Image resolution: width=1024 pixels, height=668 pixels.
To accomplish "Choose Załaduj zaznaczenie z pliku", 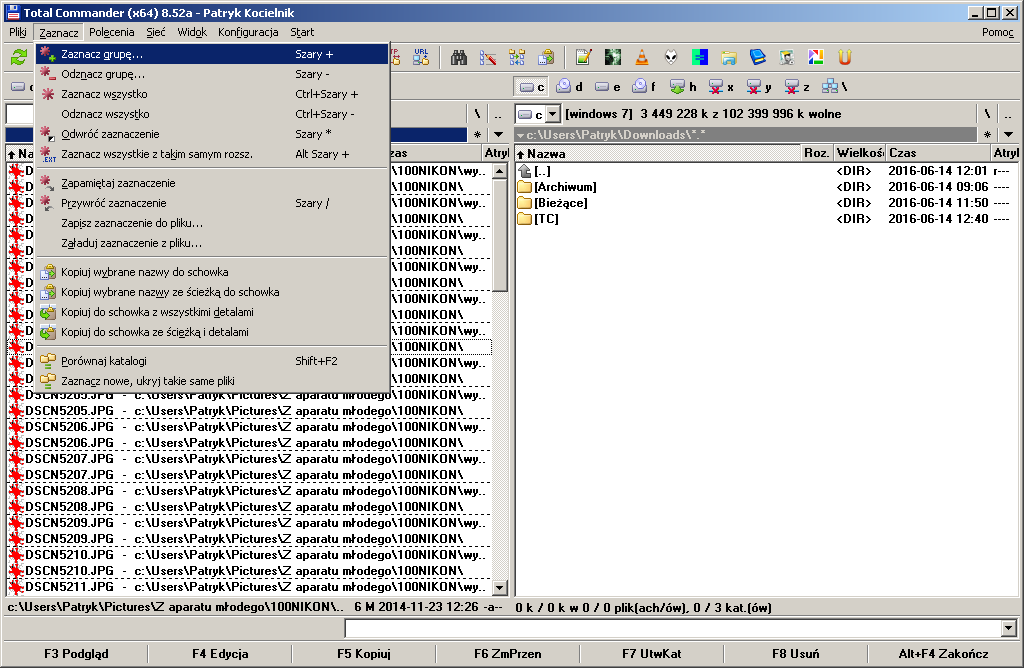I will click(x=212, y=243).
